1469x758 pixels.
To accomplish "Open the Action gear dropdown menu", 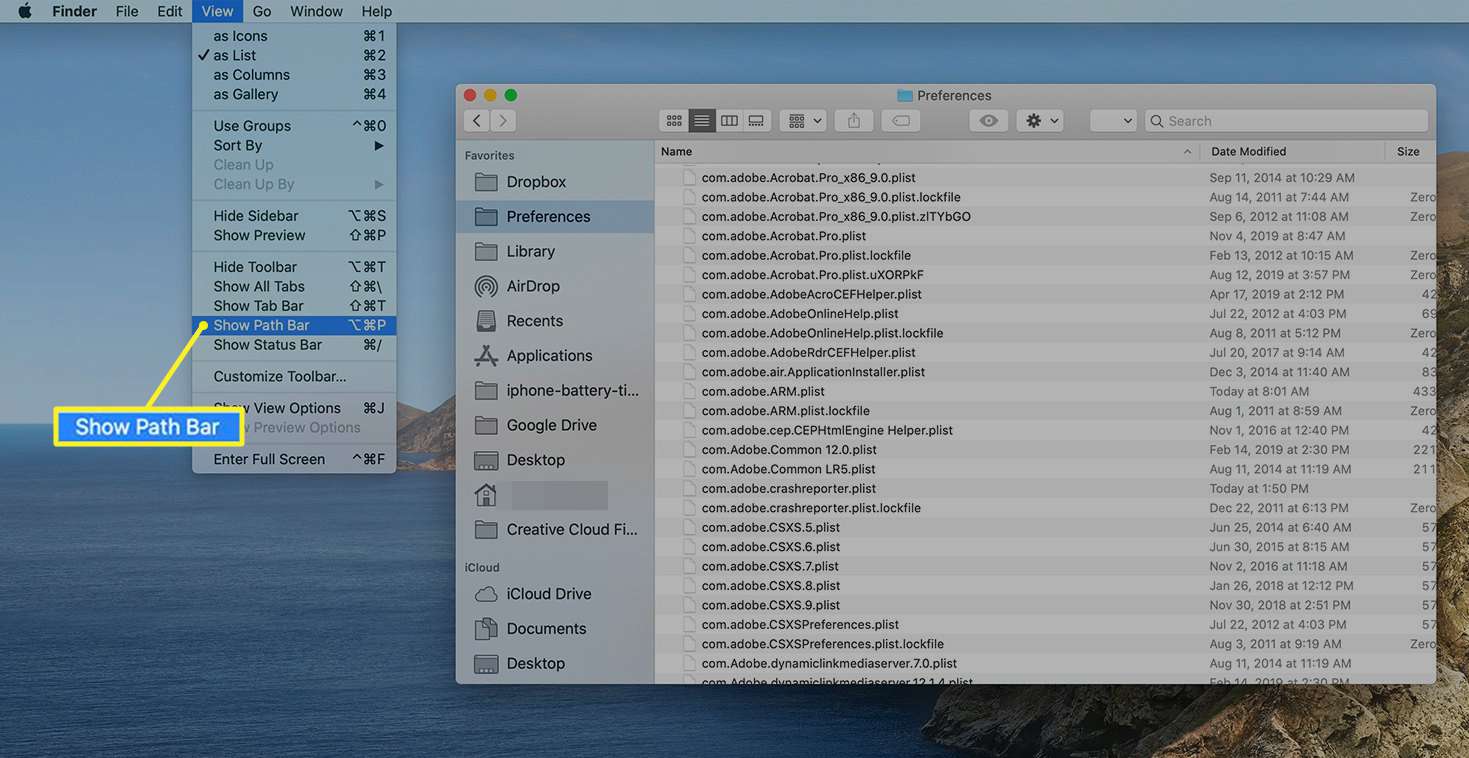I will 1040,121.
